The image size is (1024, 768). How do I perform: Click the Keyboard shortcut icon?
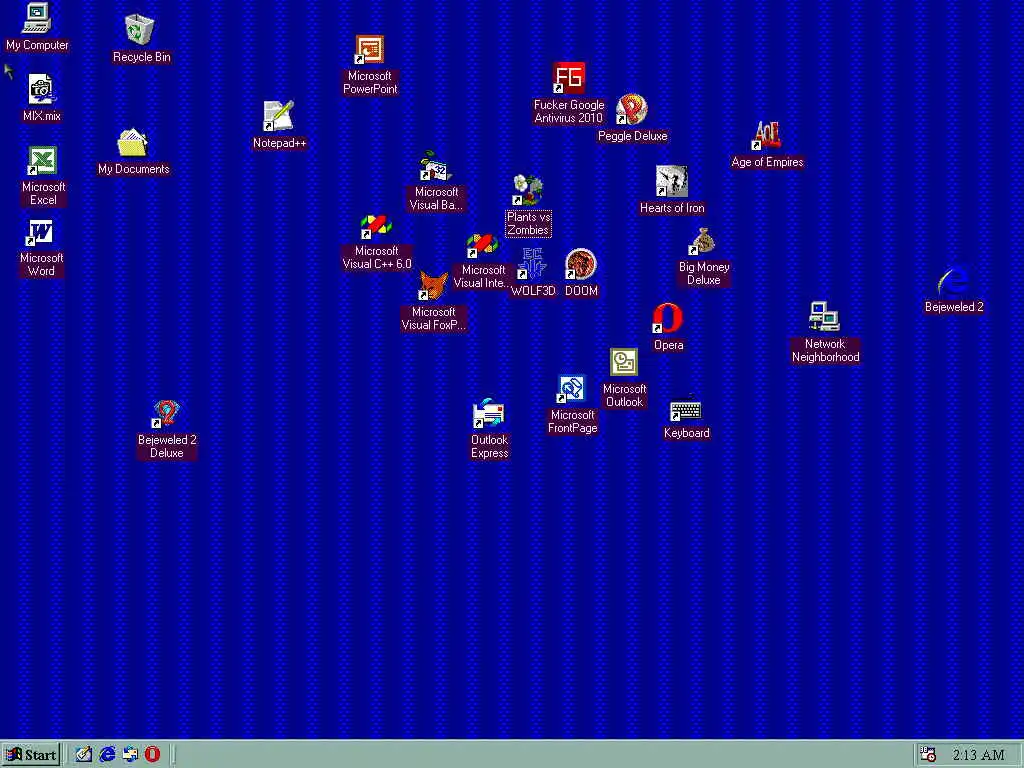tap(686, 411)
